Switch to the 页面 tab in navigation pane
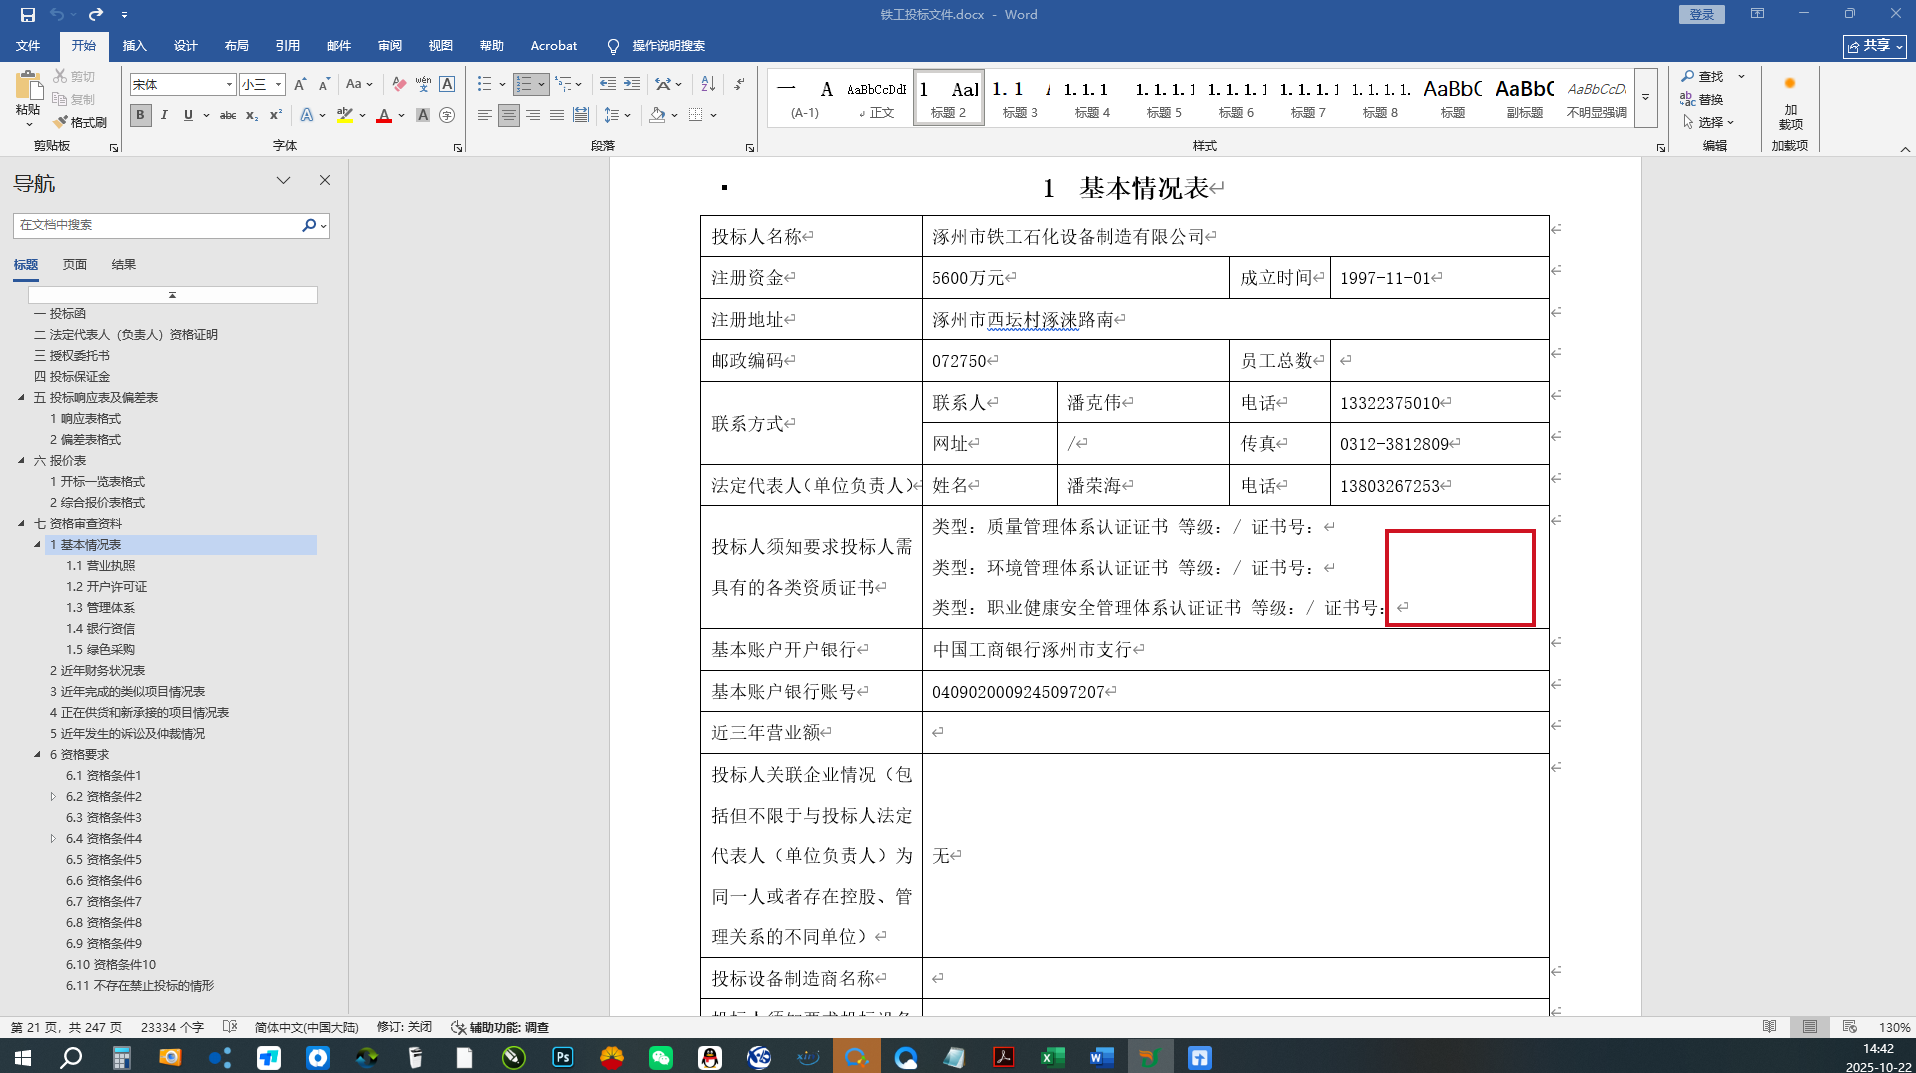This screenshot has width=1916, height=1073. pos(75,265)
